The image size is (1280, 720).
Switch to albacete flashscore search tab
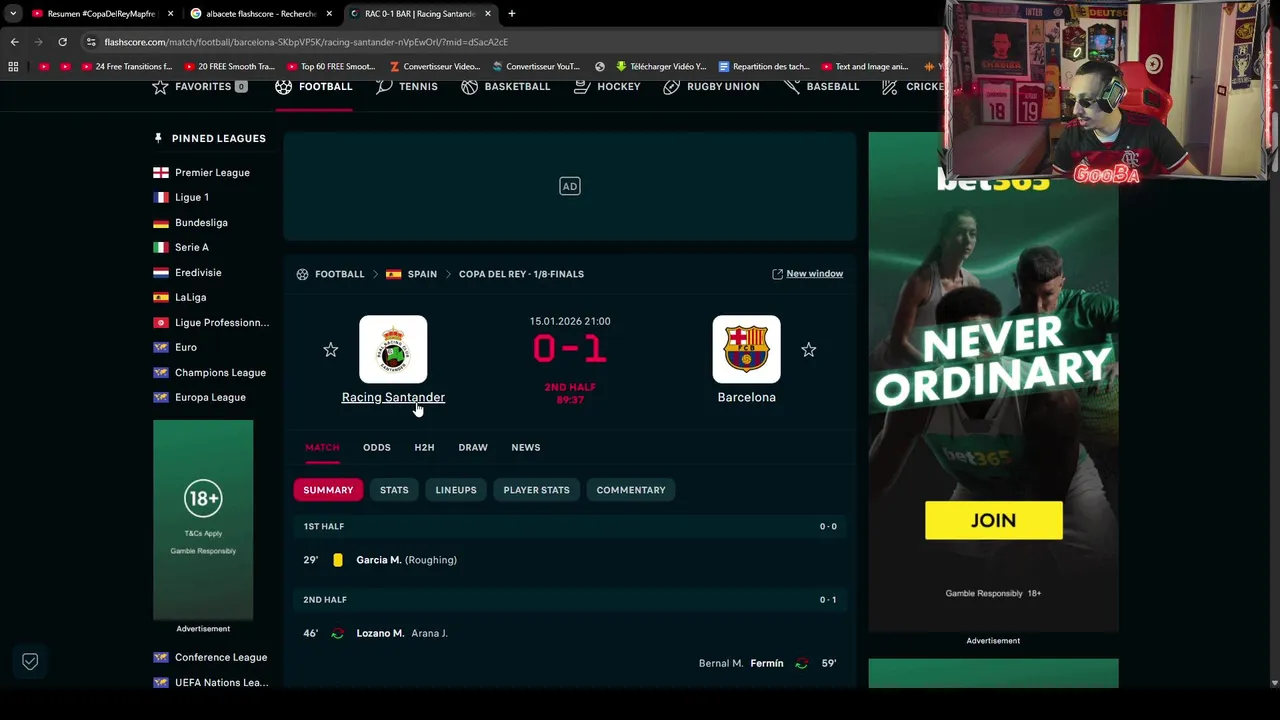261,14
